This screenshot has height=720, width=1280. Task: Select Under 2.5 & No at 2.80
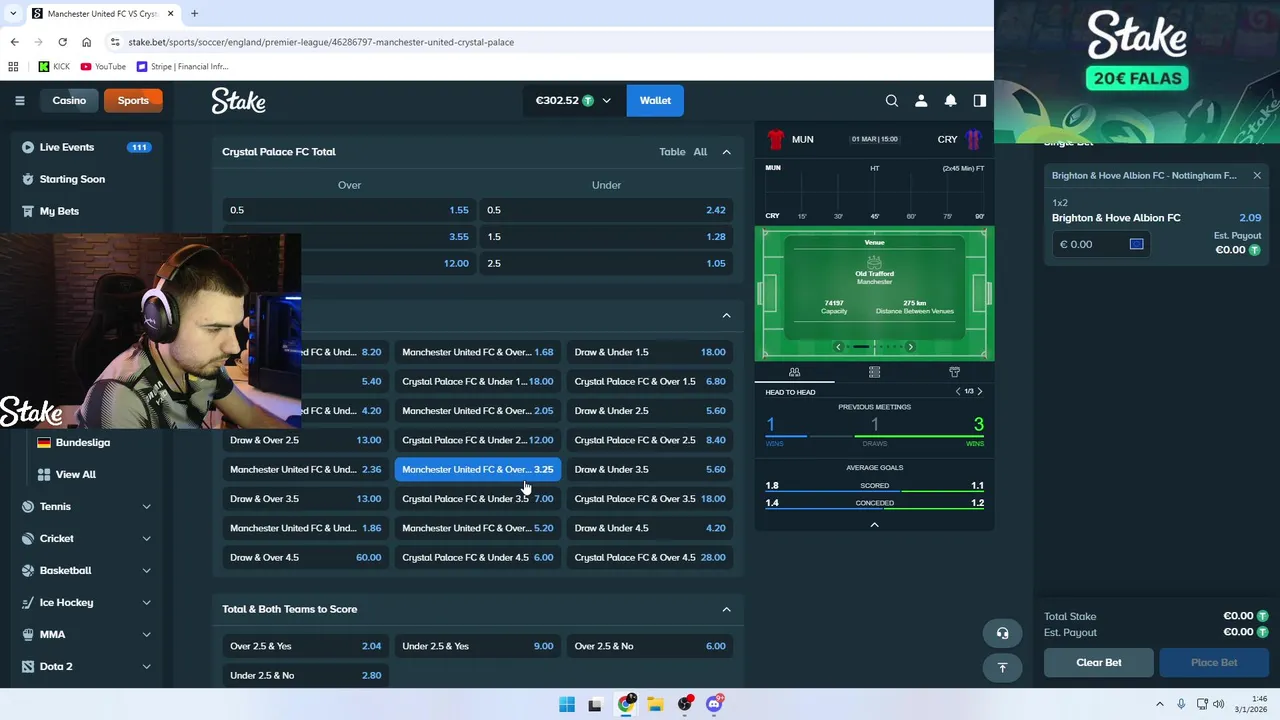(305, 675)
